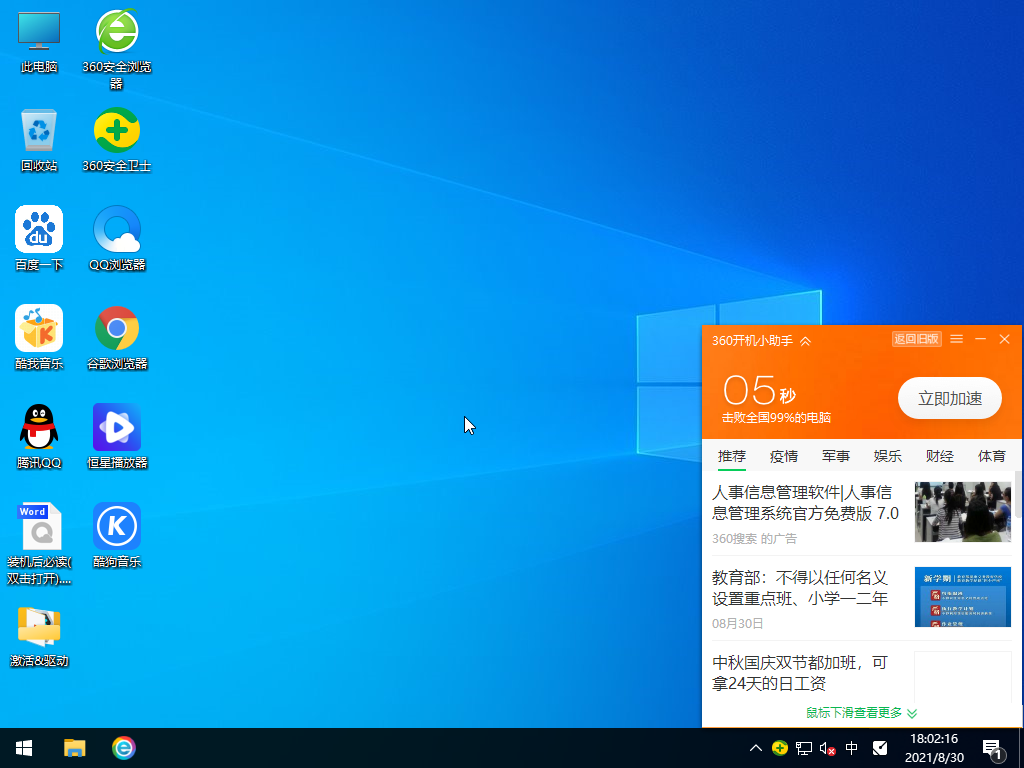Launch the 恒星播放器 video player
The image size is (1024, 768).
point(117,425)
